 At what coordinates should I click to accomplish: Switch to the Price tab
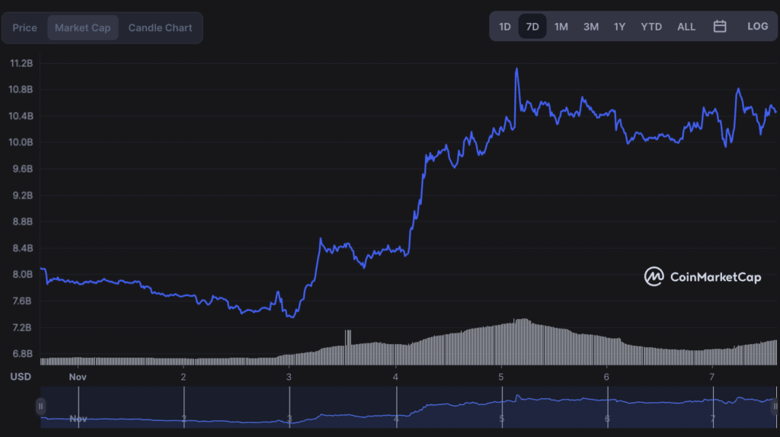click(x=25, y=28)
